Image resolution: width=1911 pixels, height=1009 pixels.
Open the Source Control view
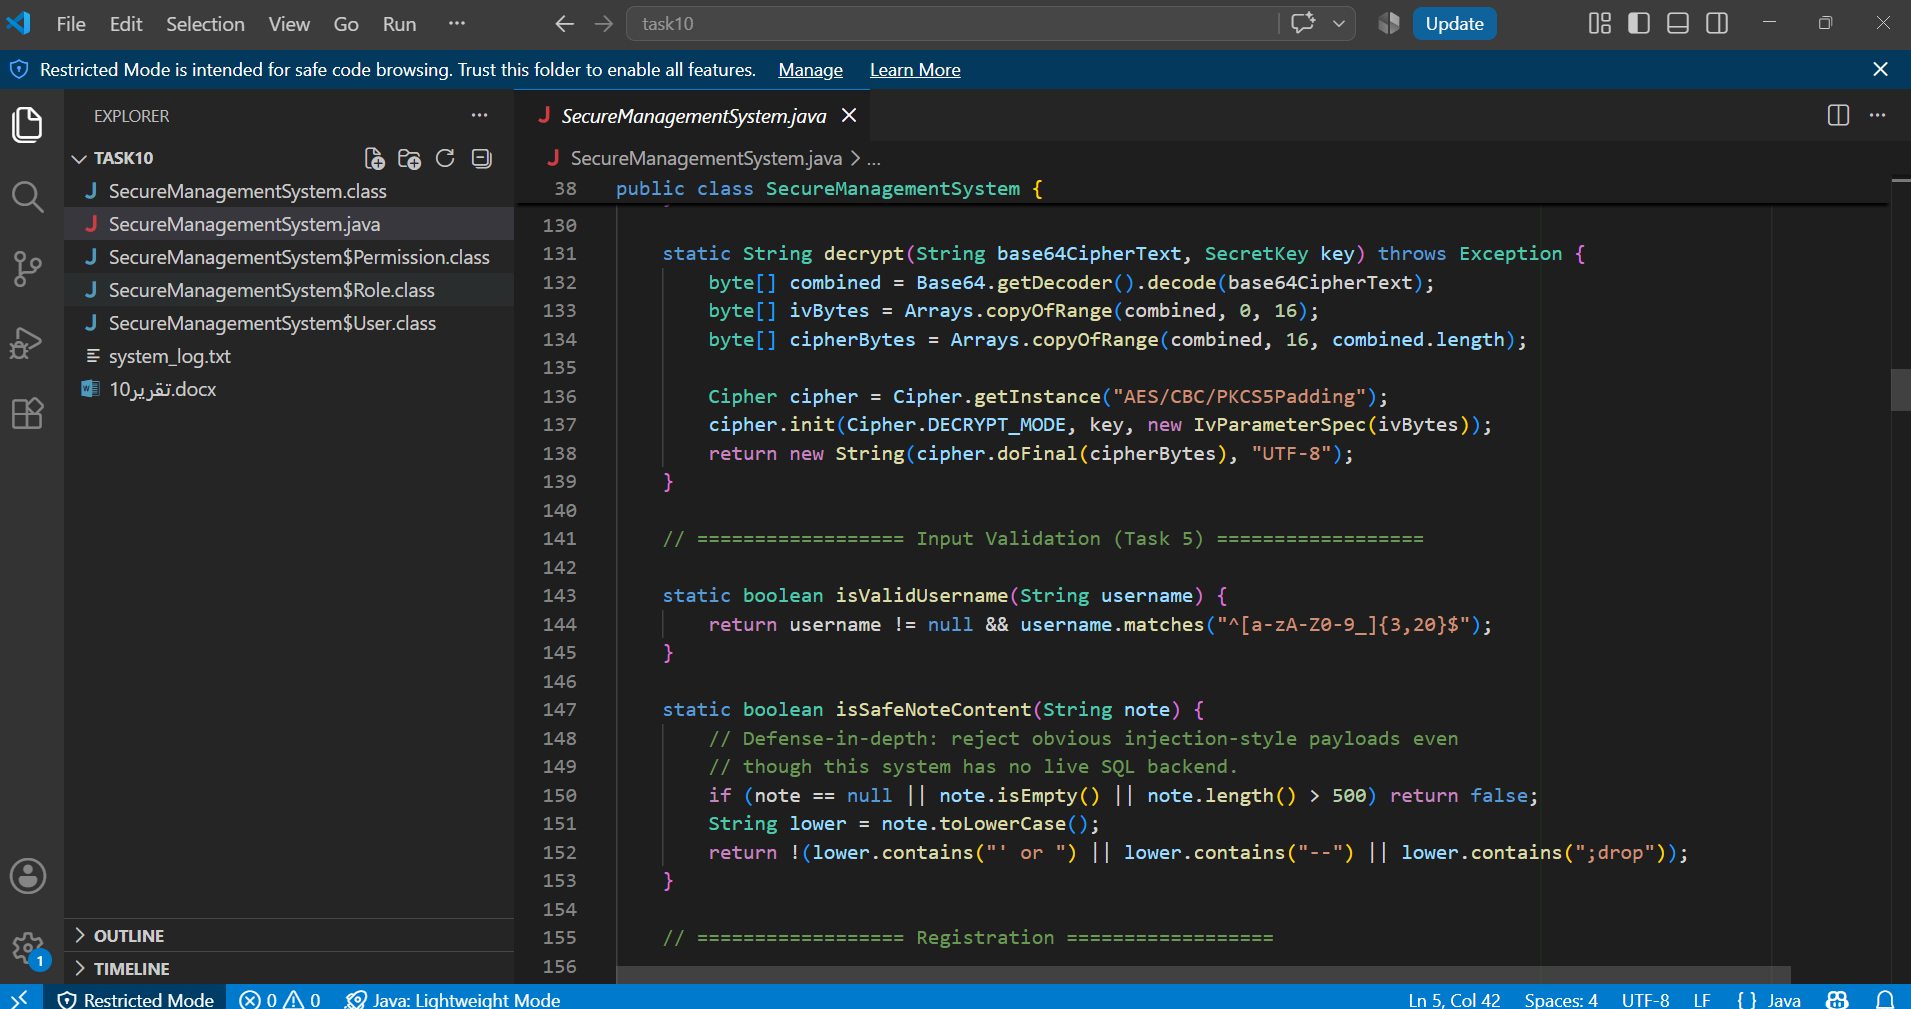click(27, 269)
